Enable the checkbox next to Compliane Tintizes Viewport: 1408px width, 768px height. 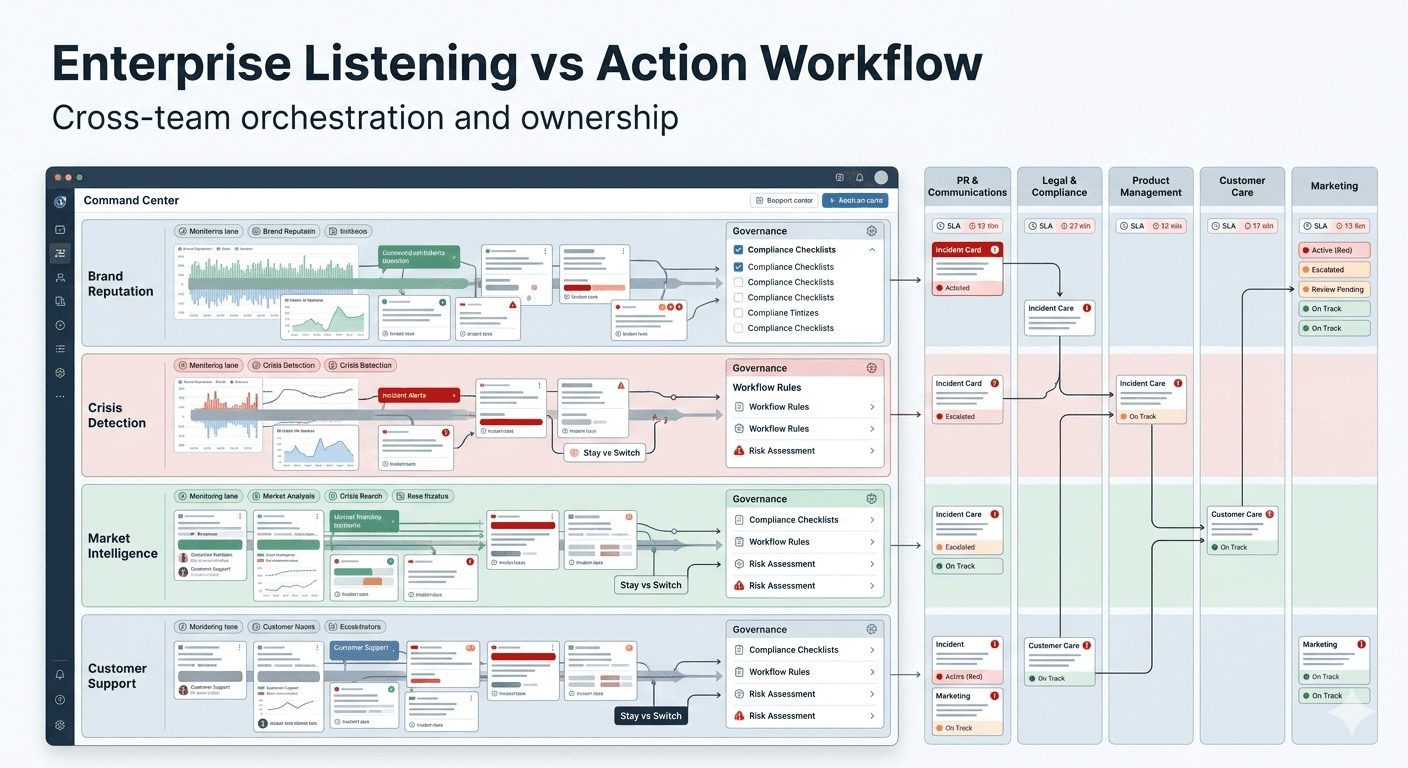[x=738, y=313]
